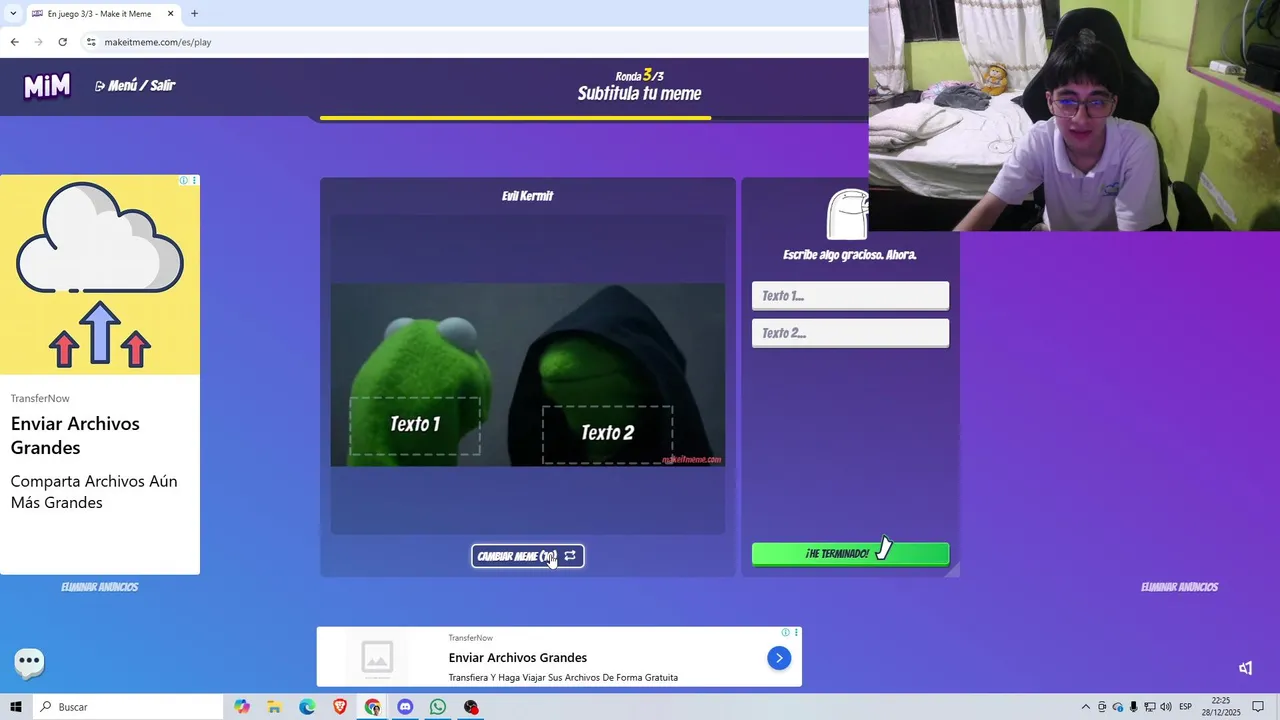Click the camera tray icon
Viewport: 1280px width, 720px height.
pos(1102,707)
